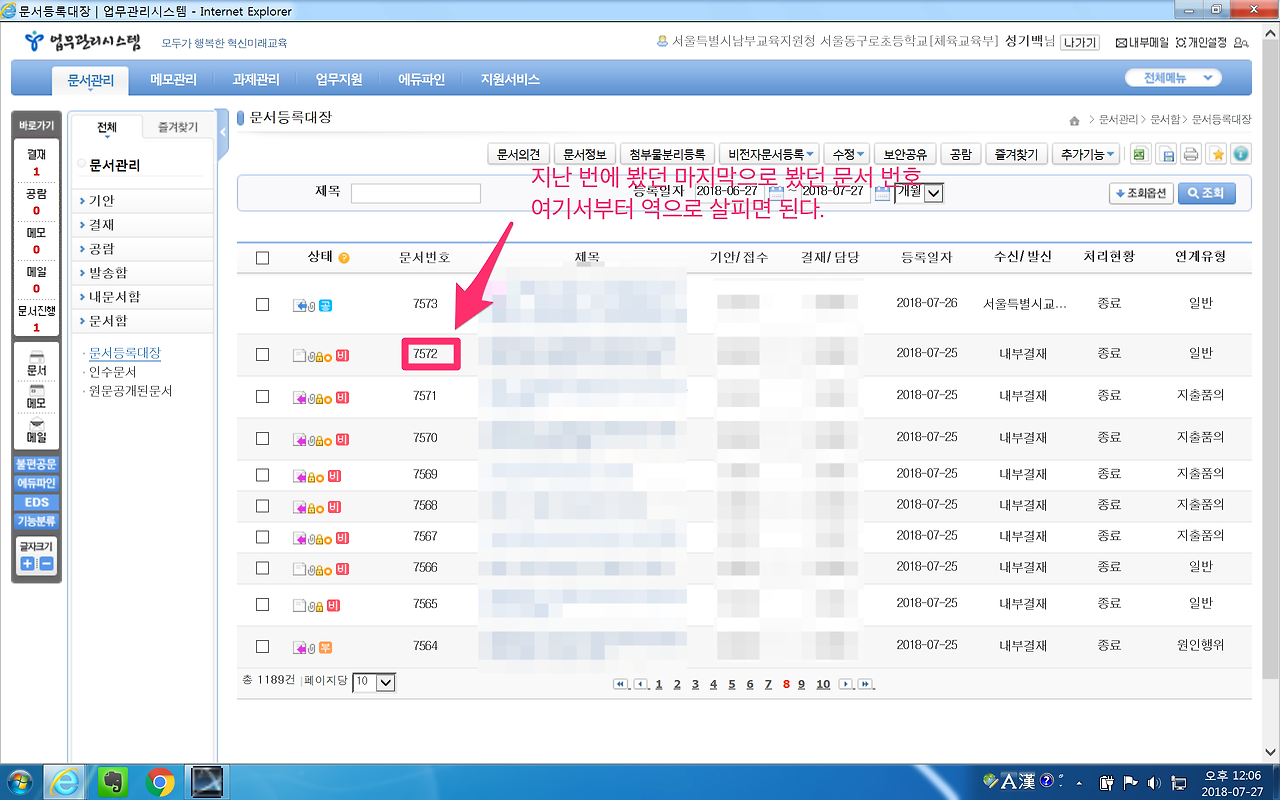Click the Excel export icon in toolbar
Screen dimensions: 1280x800
1139,154
